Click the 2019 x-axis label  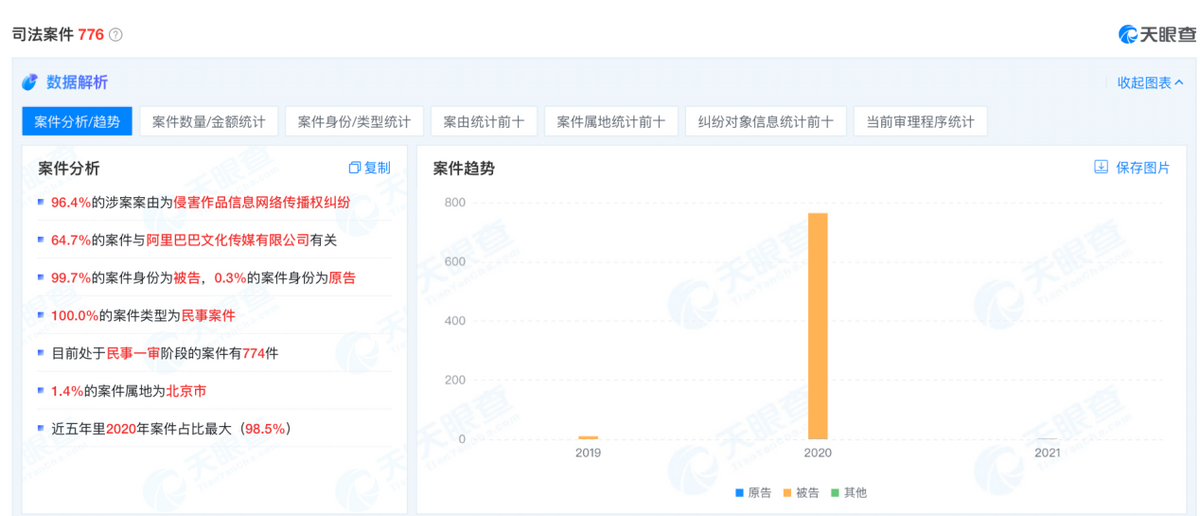click(588, 453)
